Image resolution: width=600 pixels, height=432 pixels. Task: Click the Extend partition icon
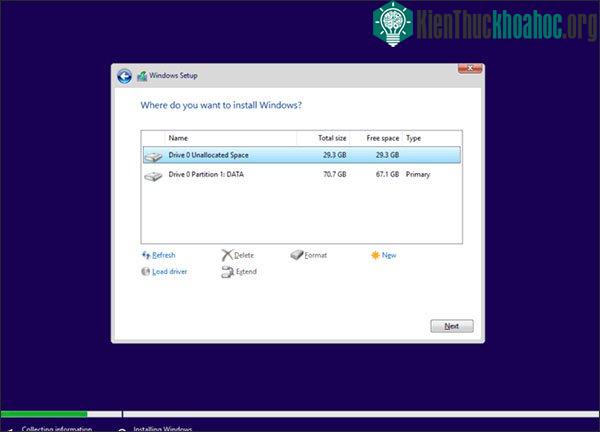click(228, 272)
